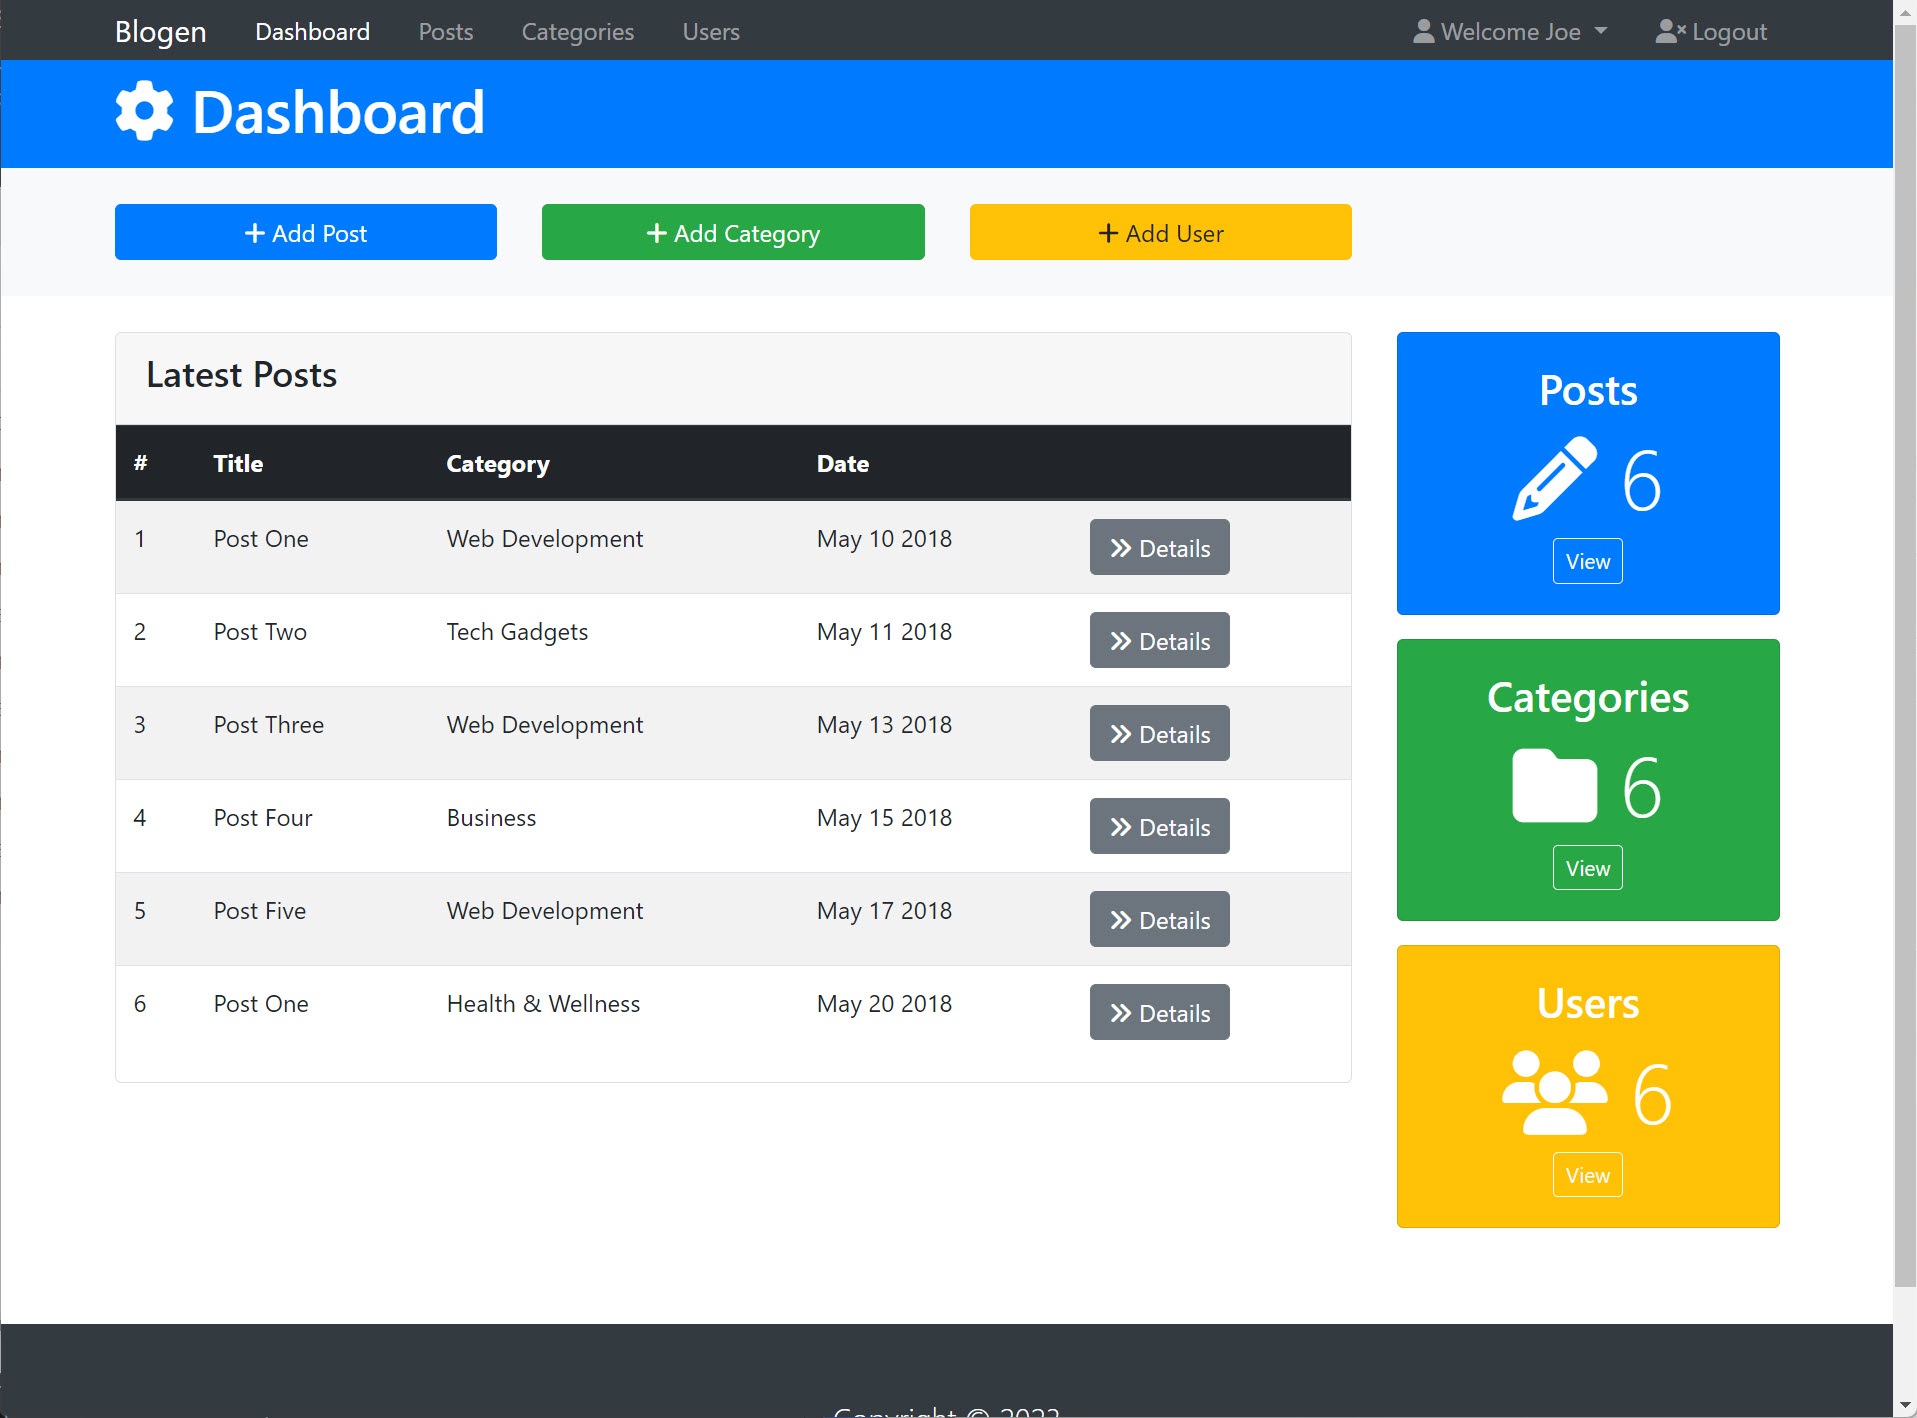Open Details for Post Two
This screenshot has height=1418, width=1917.
1159,640
